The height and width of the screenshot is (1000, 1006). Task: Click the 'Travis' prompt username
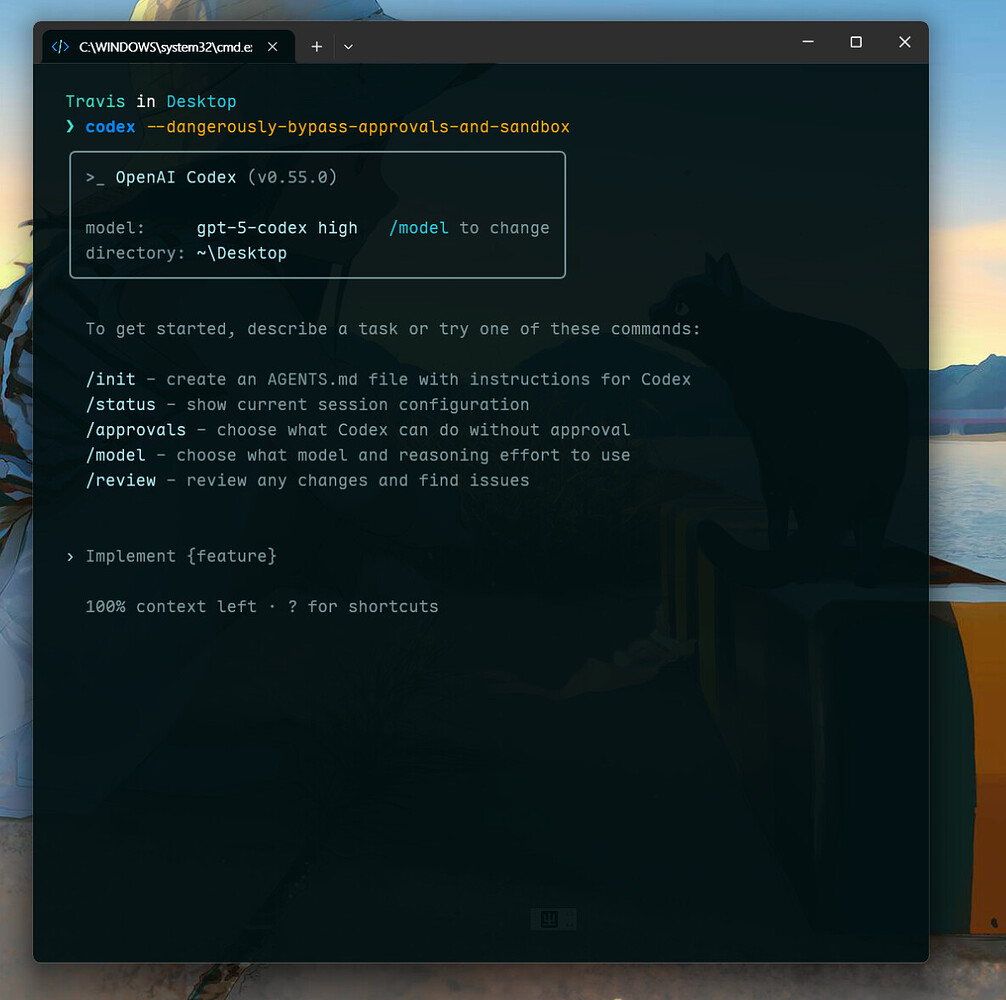[96, 102]
